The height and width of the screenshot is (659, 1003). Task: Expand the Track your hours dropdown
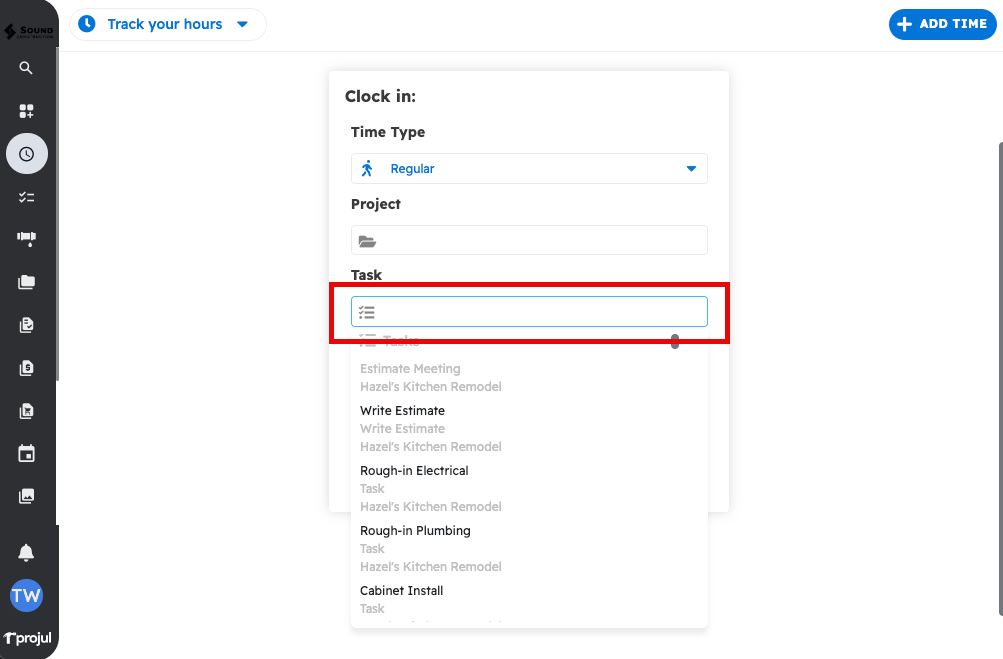[x=166, y=24]
